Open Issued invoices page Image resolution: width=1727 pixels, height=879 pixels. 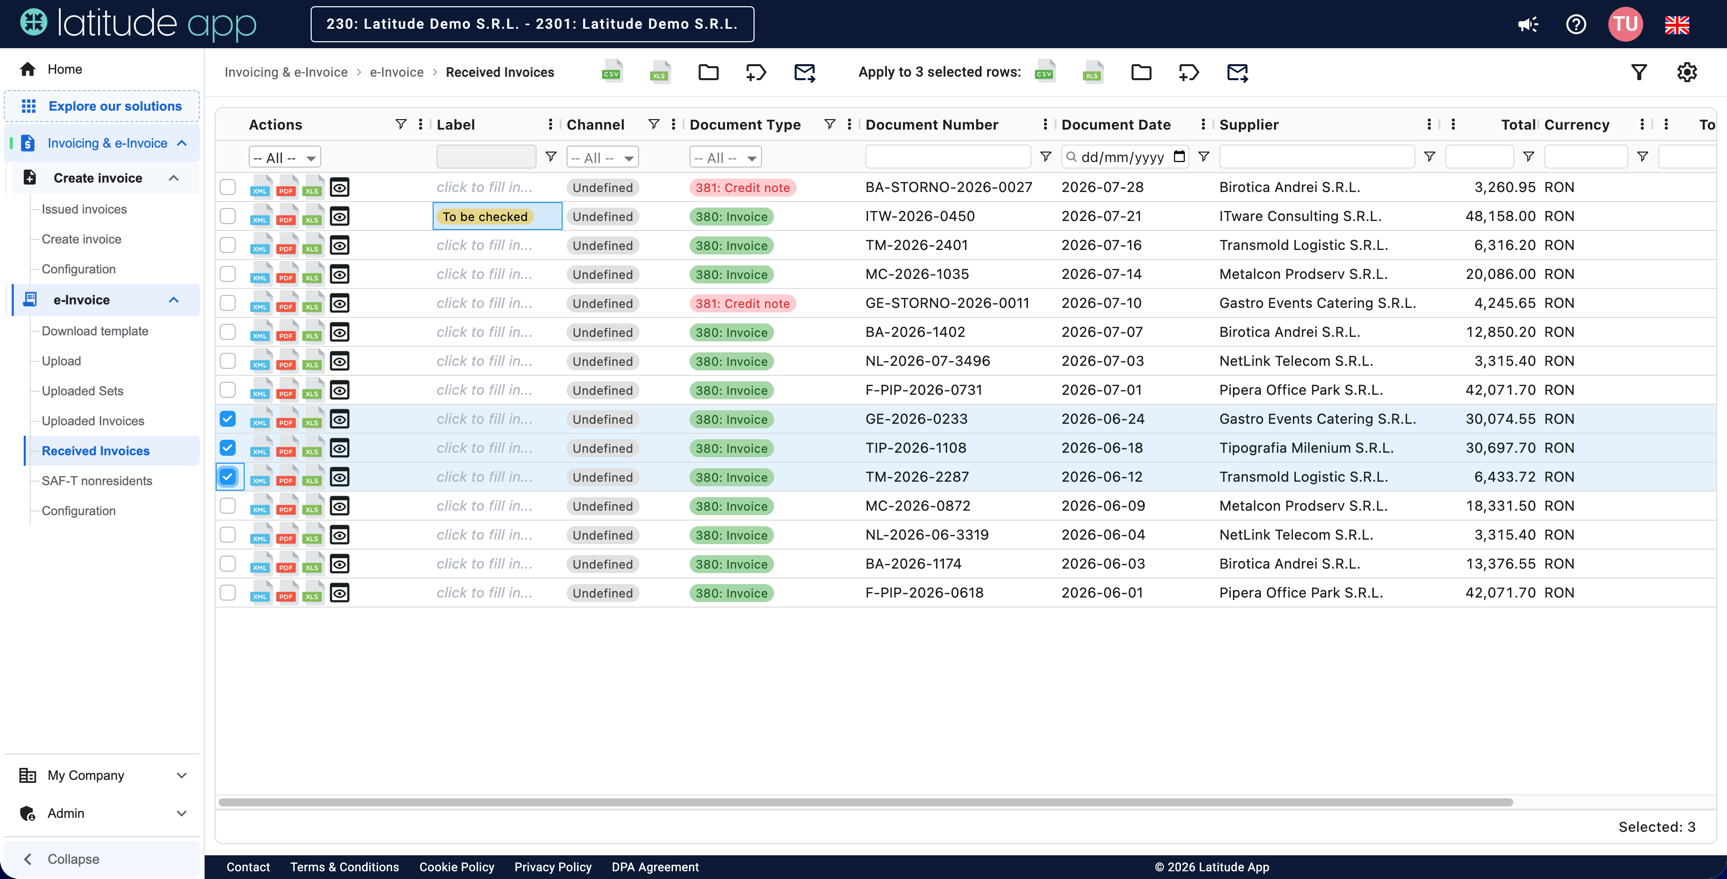click(x=84, y=209)
